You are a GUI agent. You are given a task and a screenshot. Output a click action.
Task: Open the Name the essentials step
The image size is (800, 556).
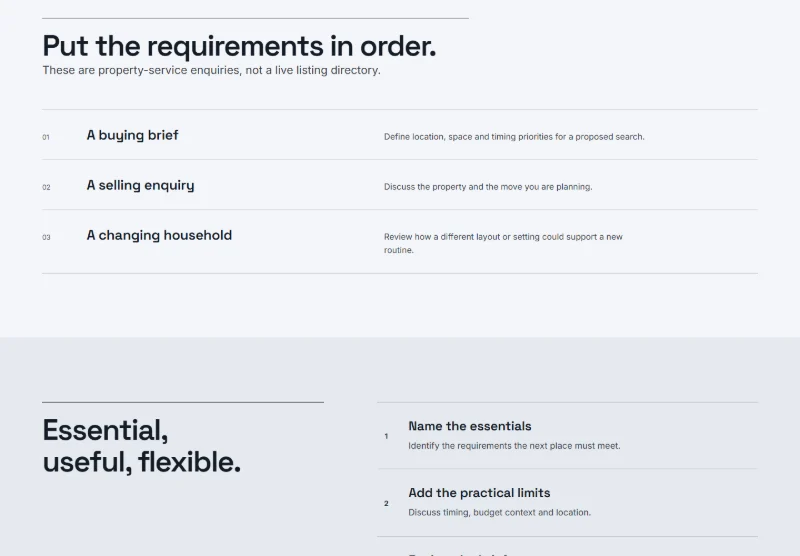[568, 436]
